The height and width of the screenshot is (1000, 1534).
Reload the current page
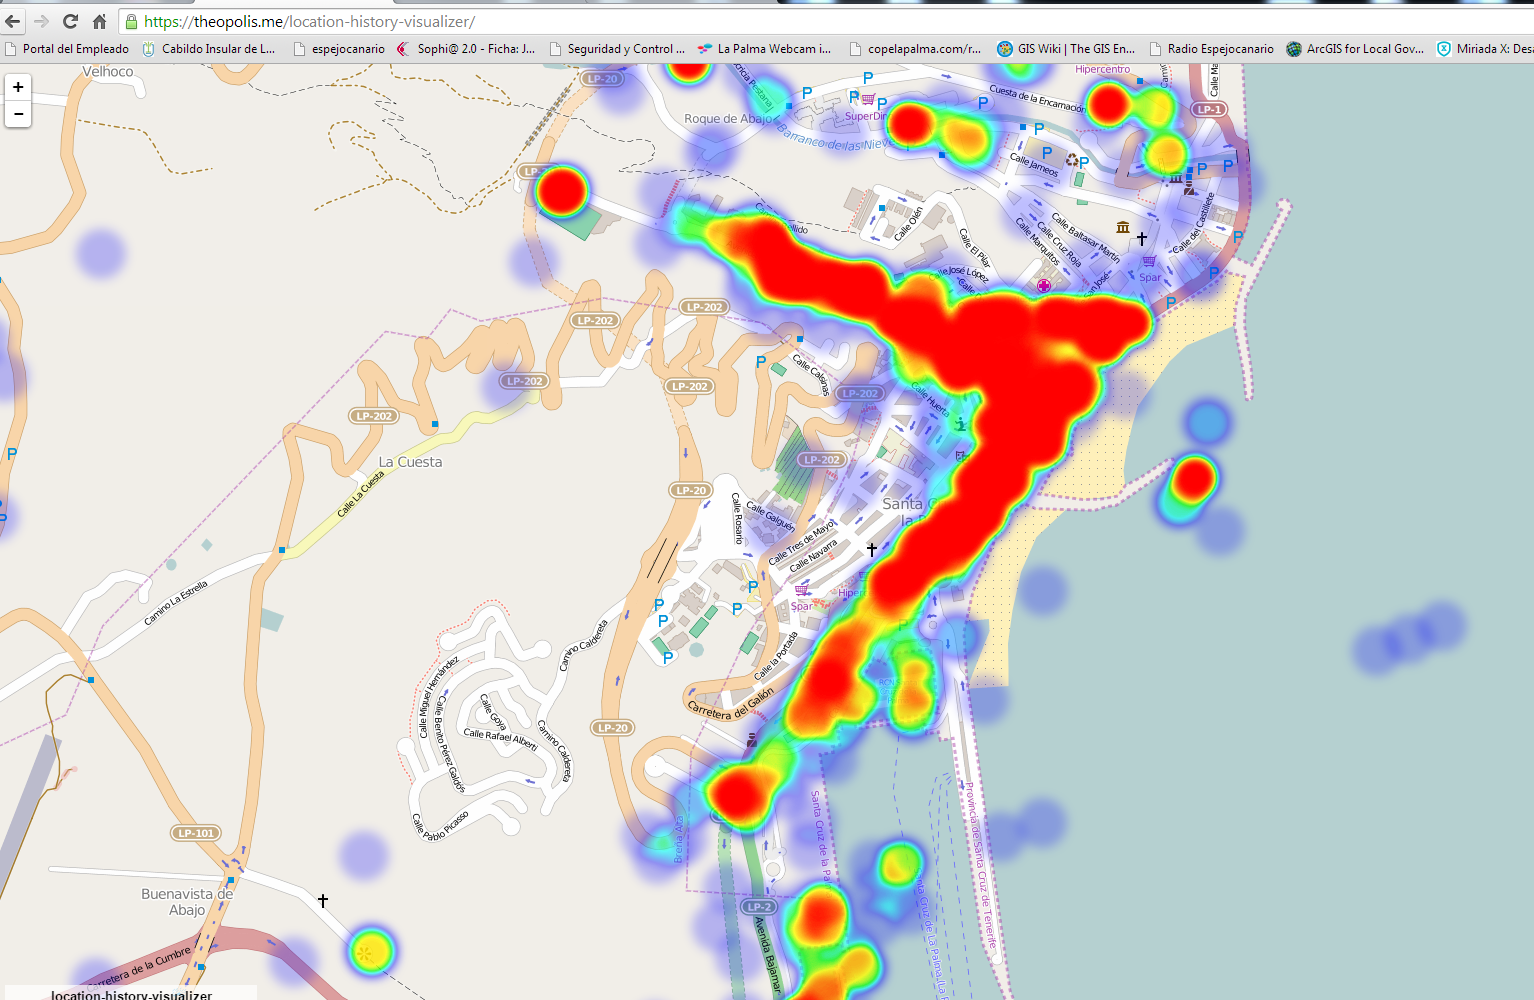click(x=70, y=21)
